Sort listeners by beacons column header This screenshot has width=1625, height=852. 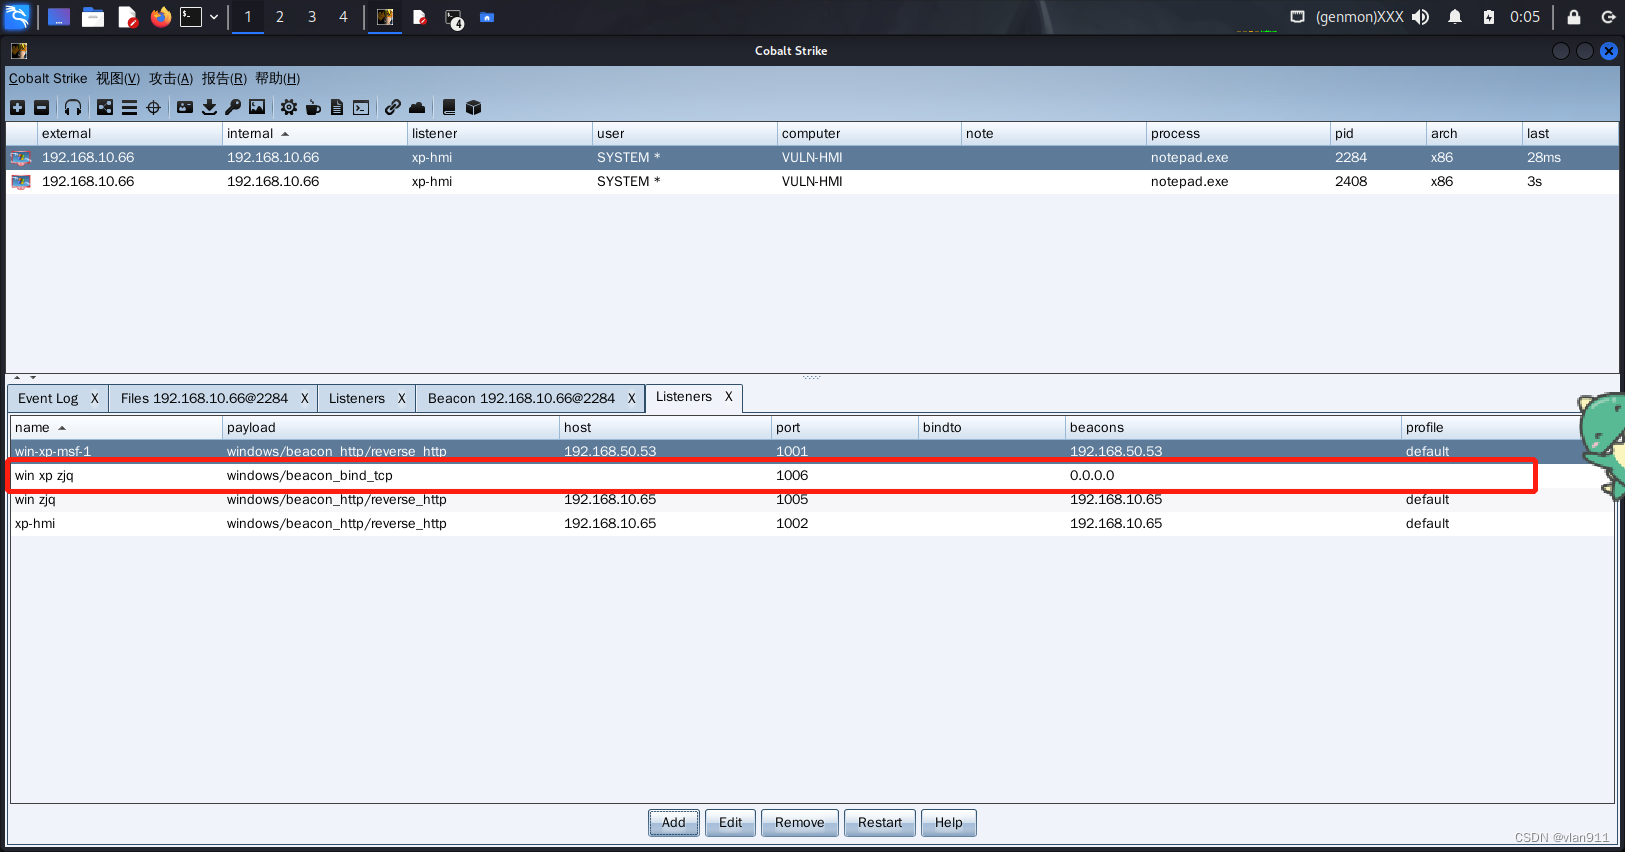click(x=1233, y=428)
